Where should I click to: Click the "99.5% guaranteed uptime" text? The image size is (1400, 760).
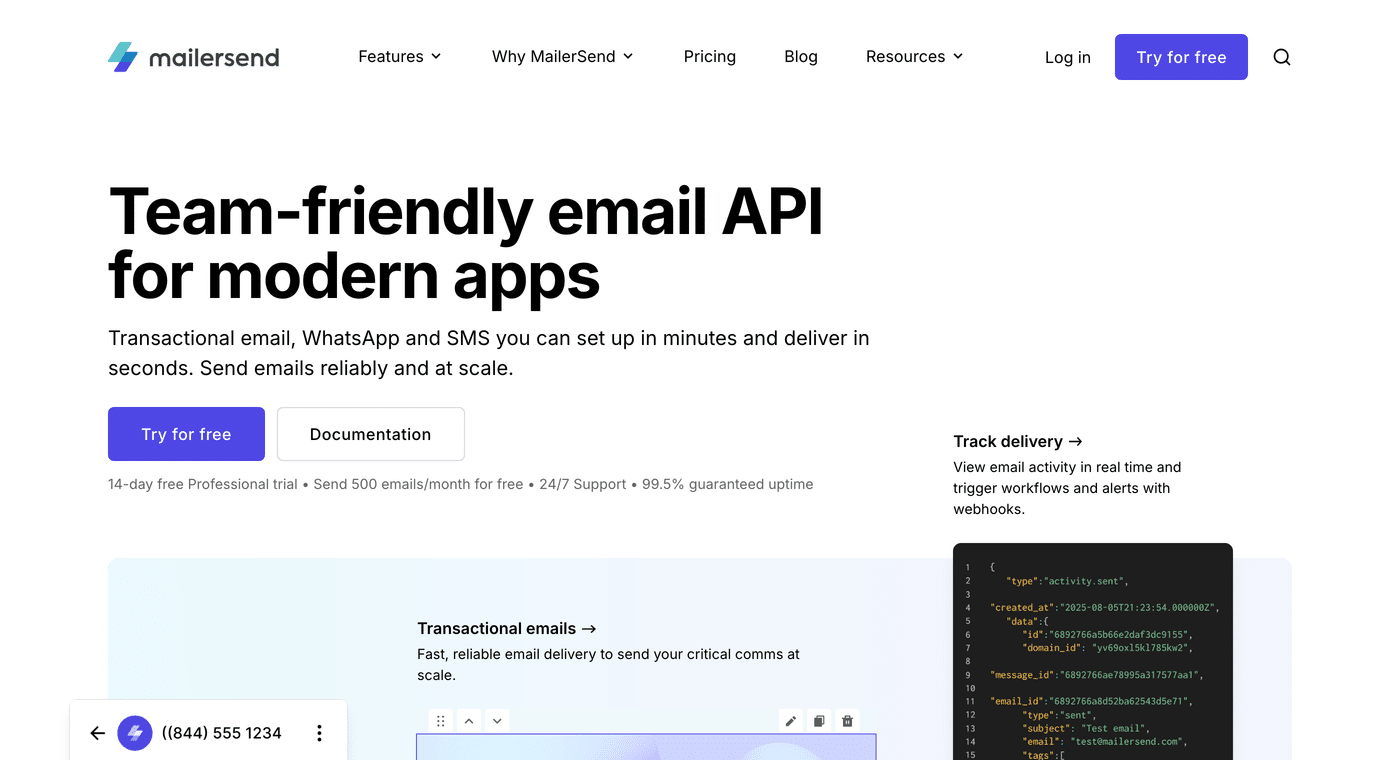pyautogui.click(x=728, y=484)
